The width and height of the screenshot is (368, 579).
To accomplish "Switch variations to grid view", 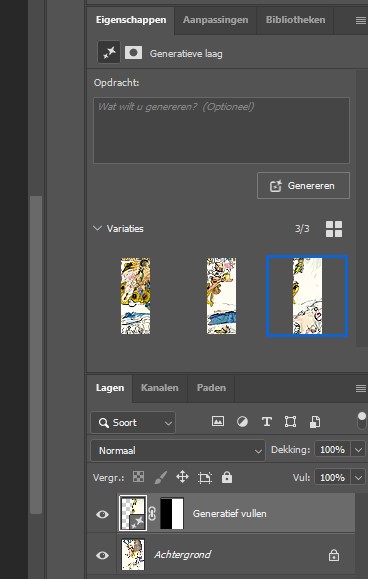I will [x=334, y=229].
